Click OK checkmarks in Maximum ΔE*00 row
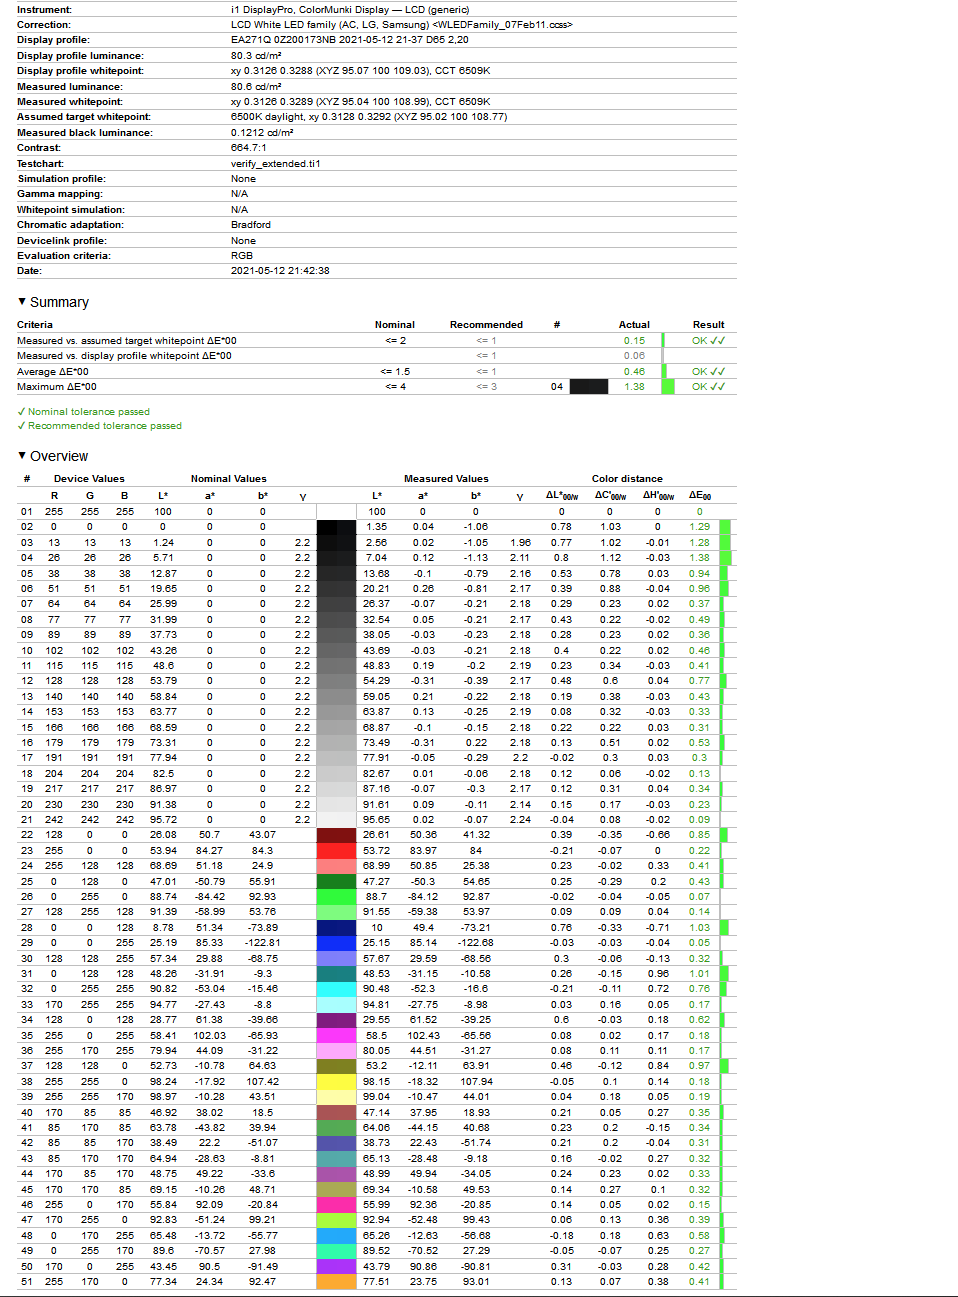 (708, 387)
